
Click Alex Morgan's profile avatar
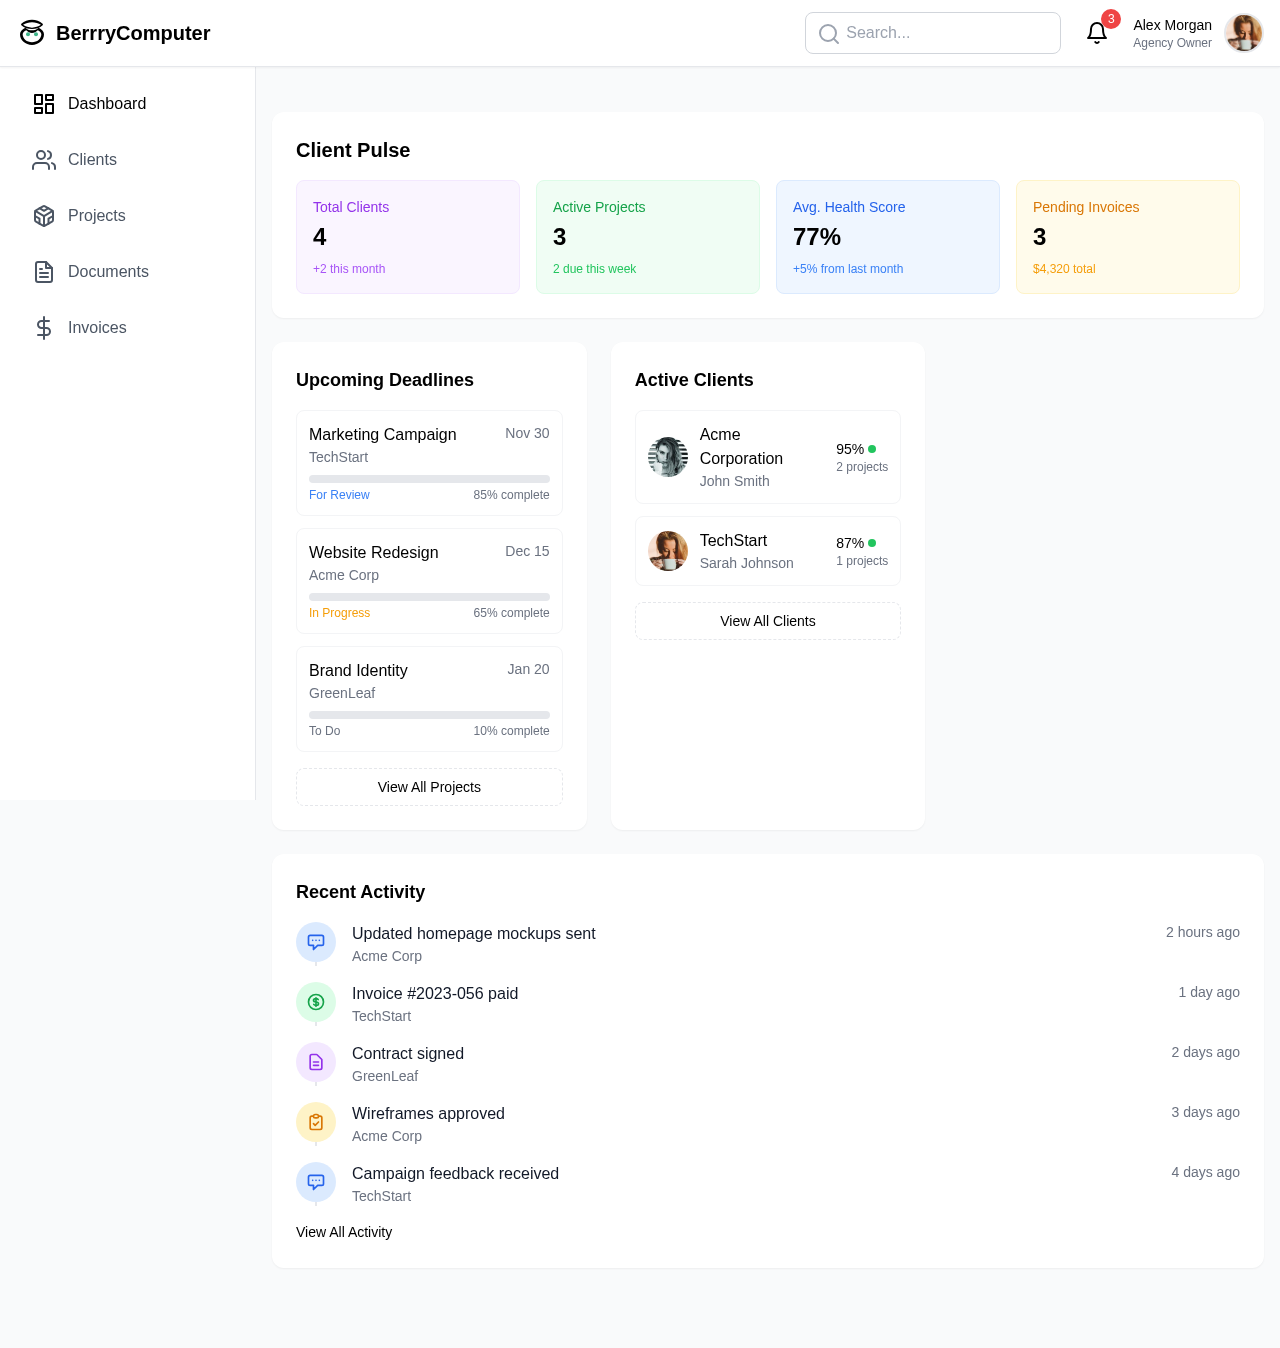pyautogui.click(x=1243, y=32)
